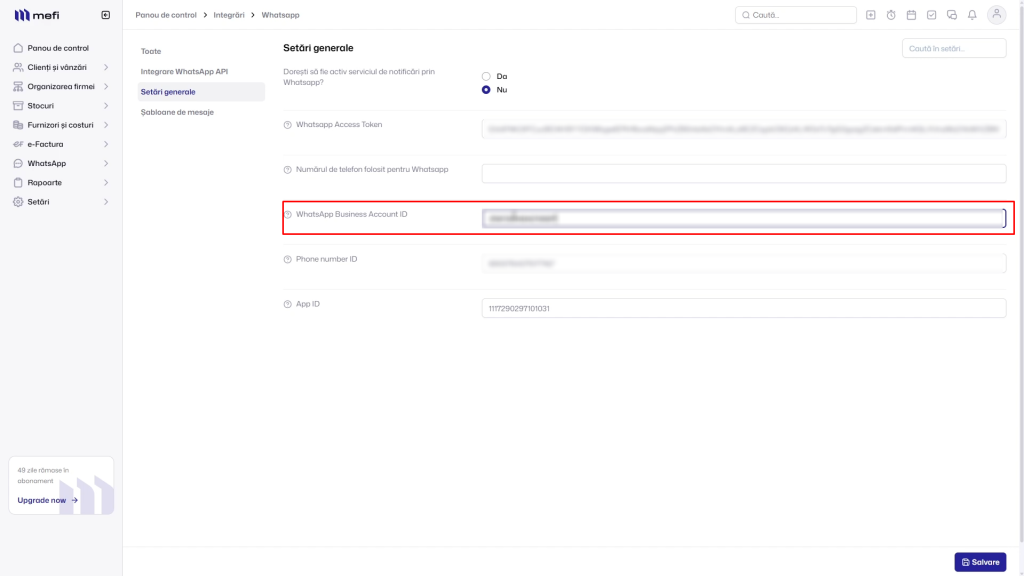Expand Clienți și vânzări submenu chevron
The width and height of the screenshot is (1024, 576).
tap(106, 67)
